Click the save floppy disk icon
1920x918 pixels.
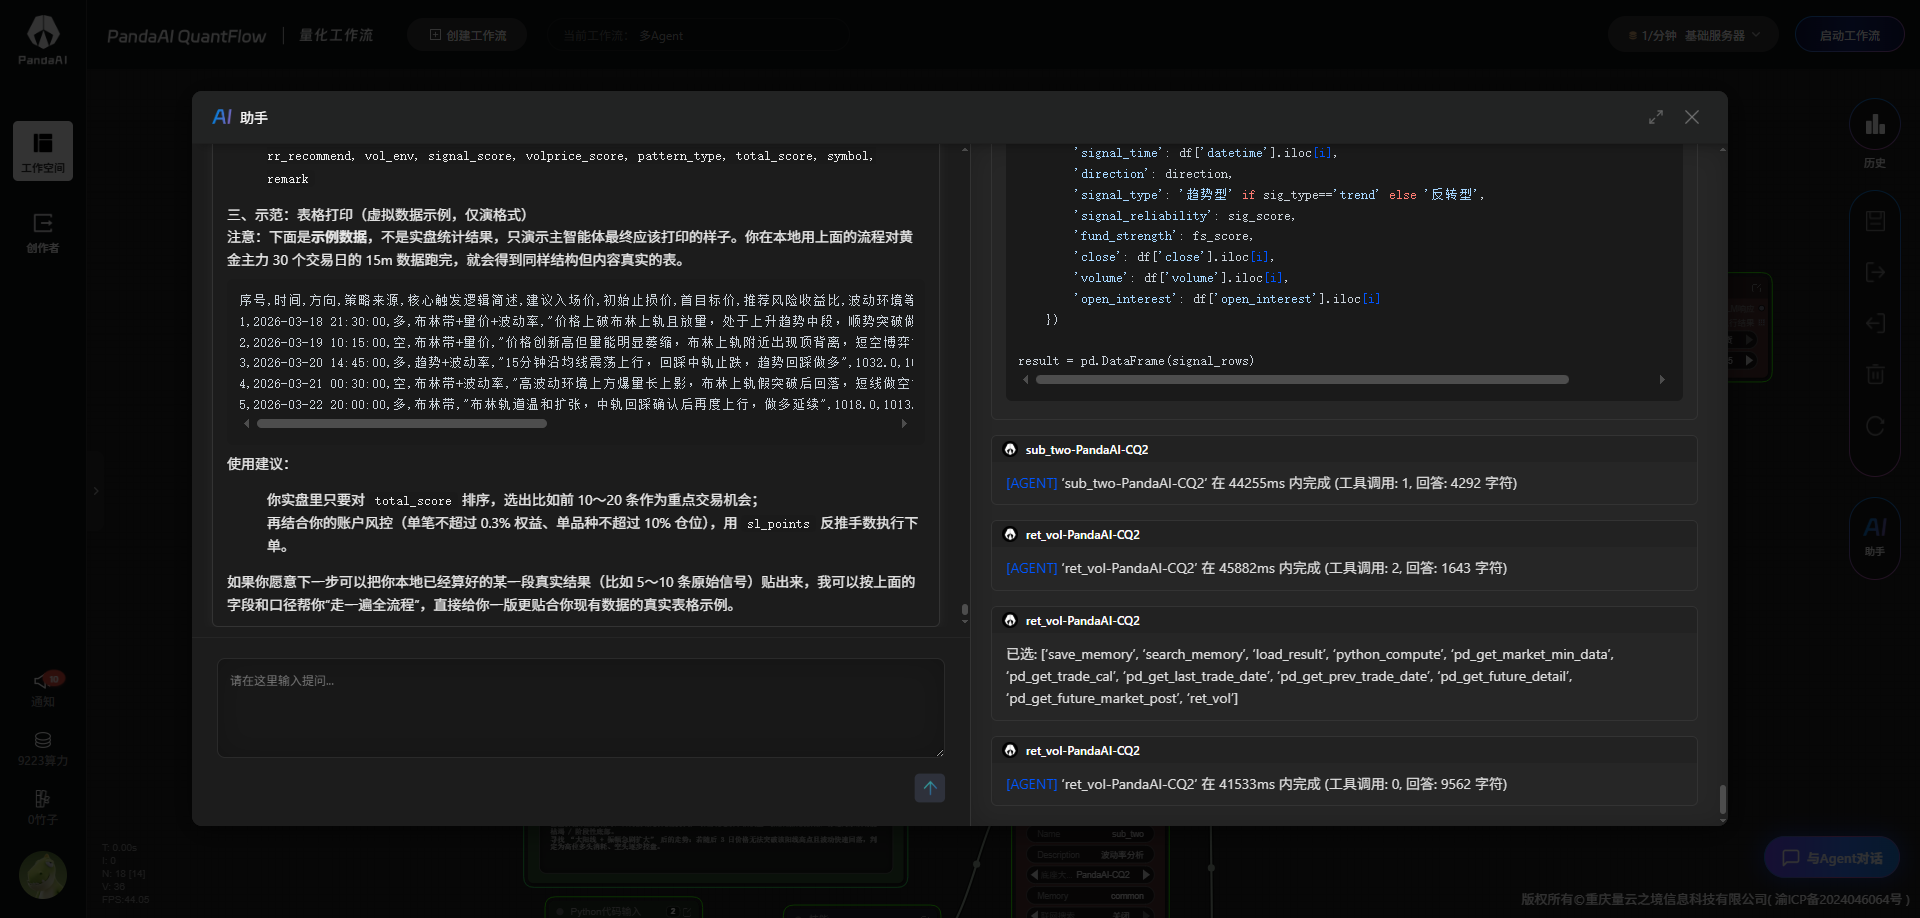coord(1875,221)
